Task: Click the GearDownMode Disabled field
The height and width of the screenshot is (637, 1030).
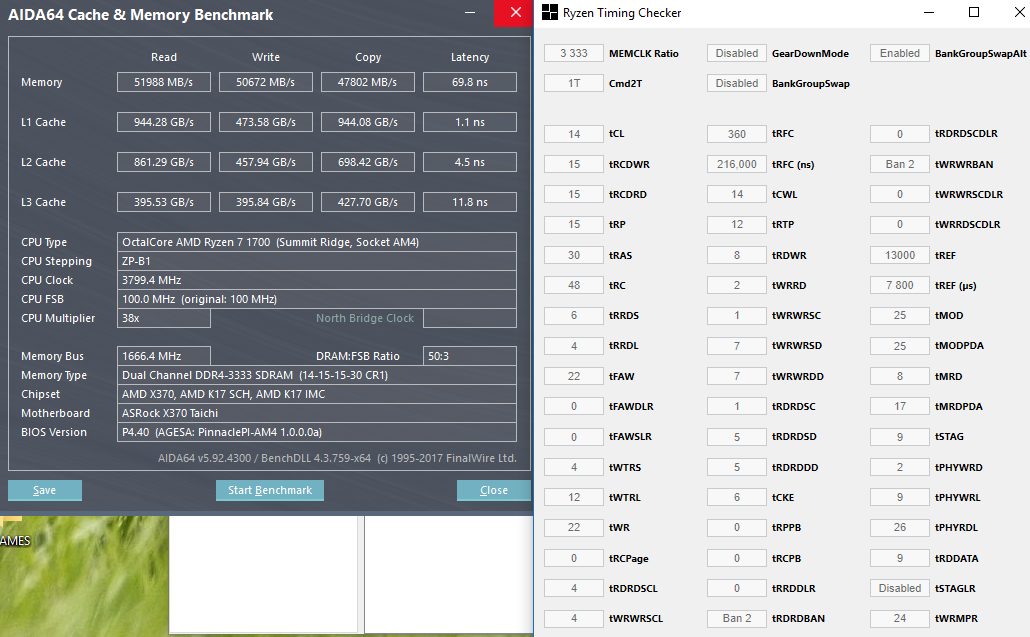Action: pyautogui.click(x=736, y=53)
